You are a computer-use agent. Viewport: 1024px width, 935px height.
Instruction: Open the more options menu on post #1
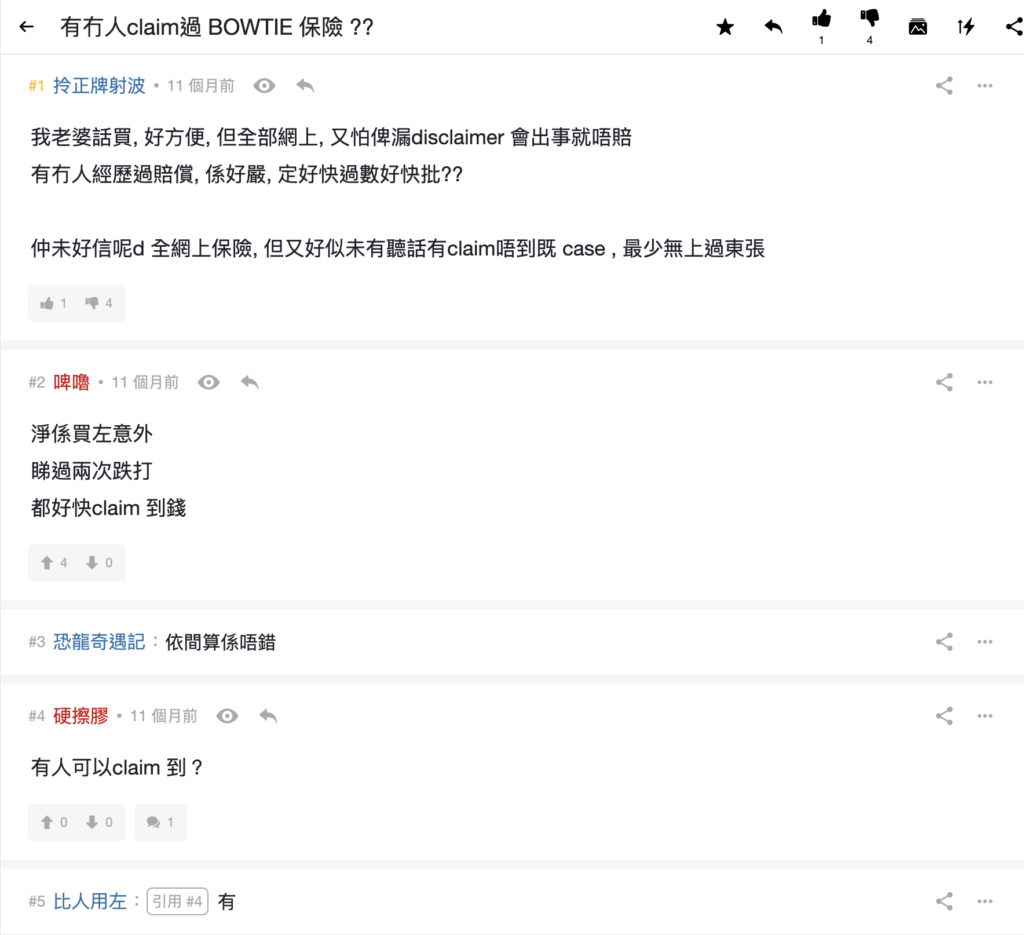click(x=985, y=86)
